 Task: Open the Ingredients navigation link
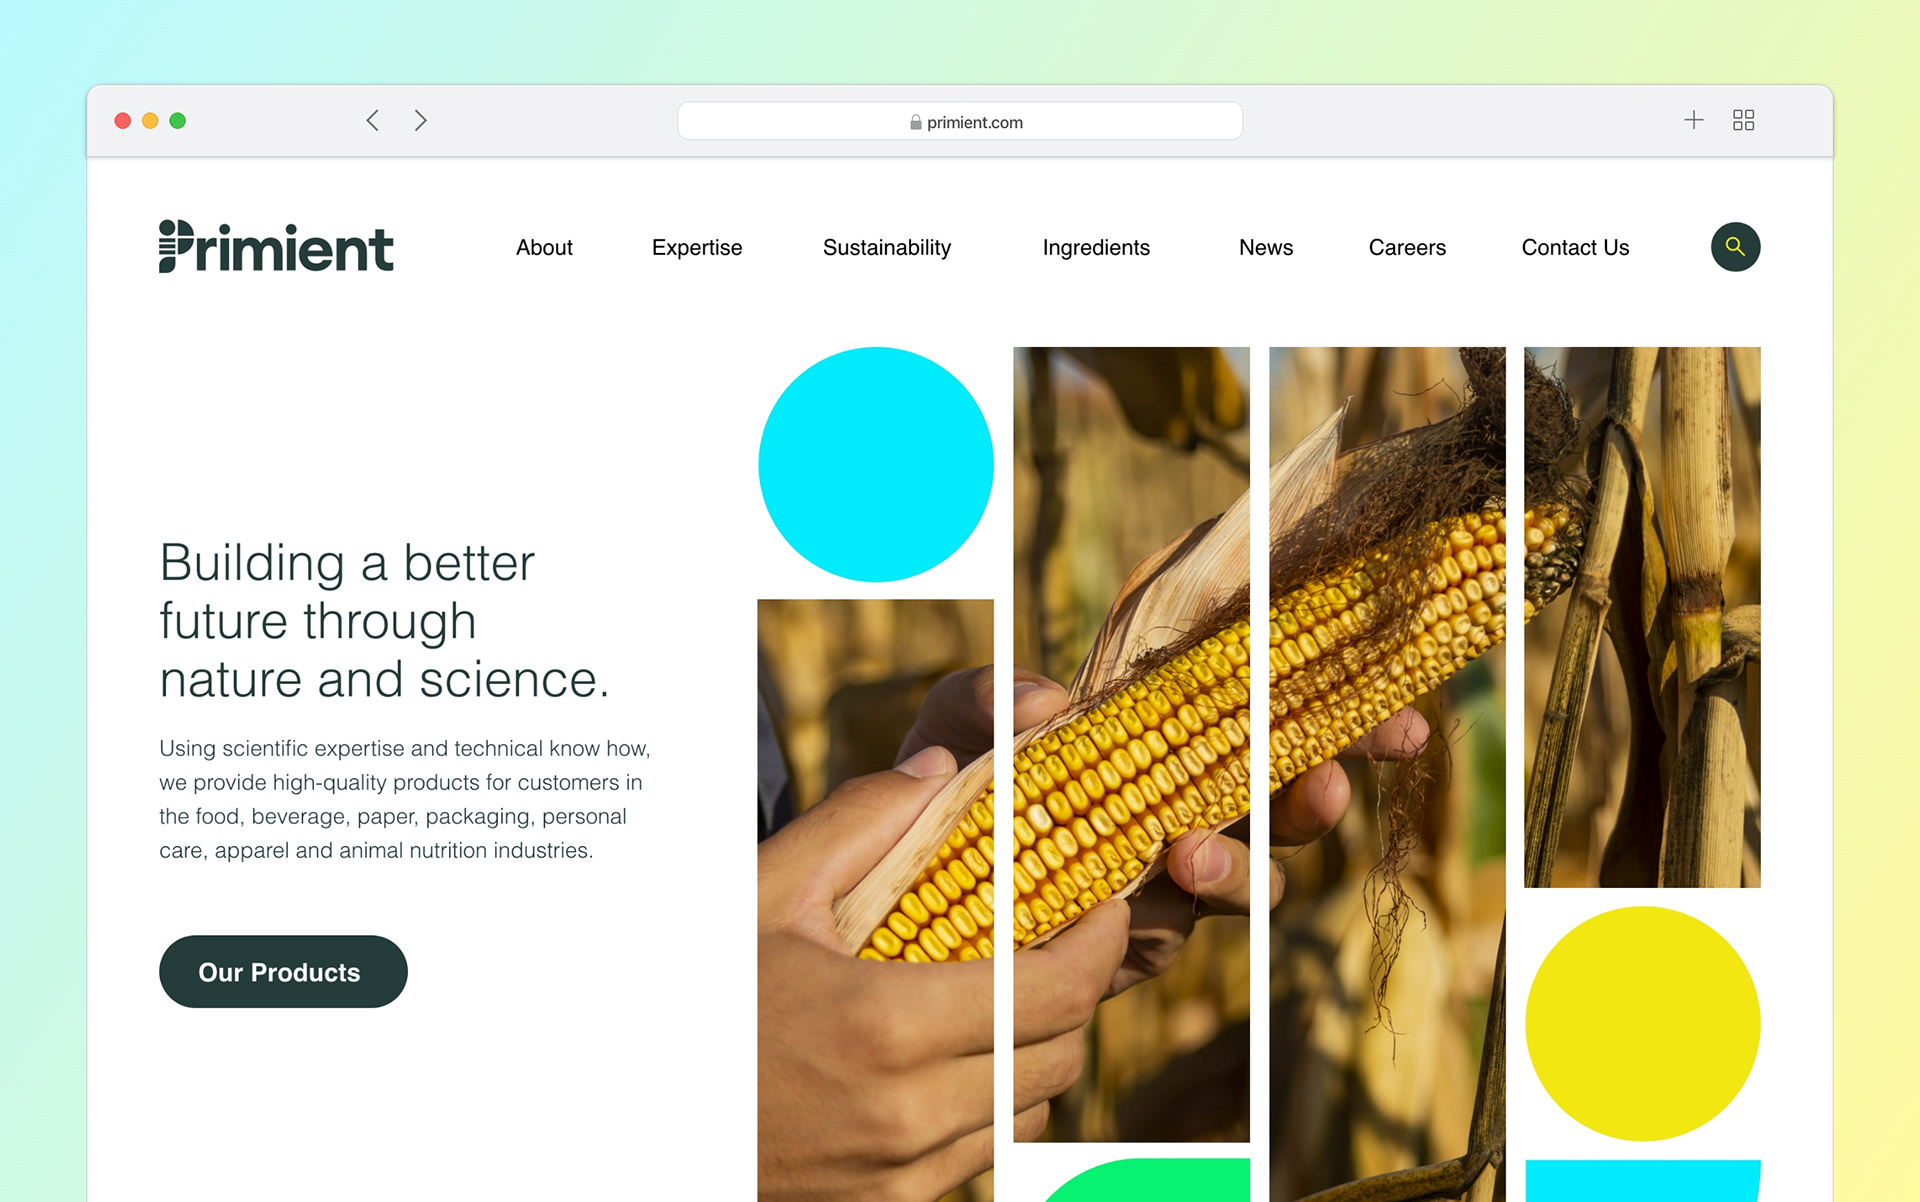coord(1096,247)
